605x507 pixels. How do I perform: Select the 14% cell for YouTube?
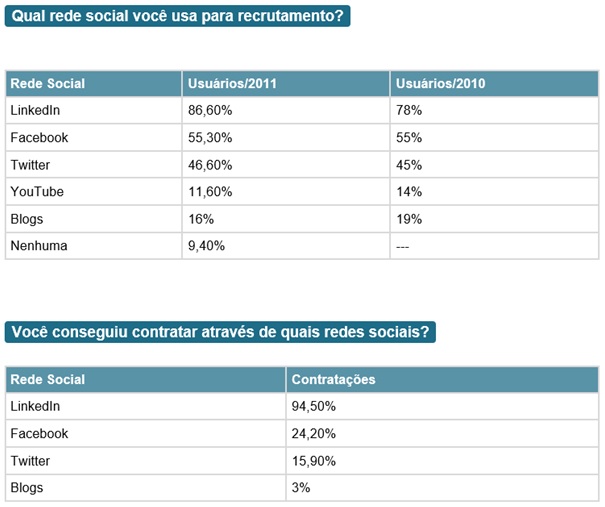coord(409,192)
